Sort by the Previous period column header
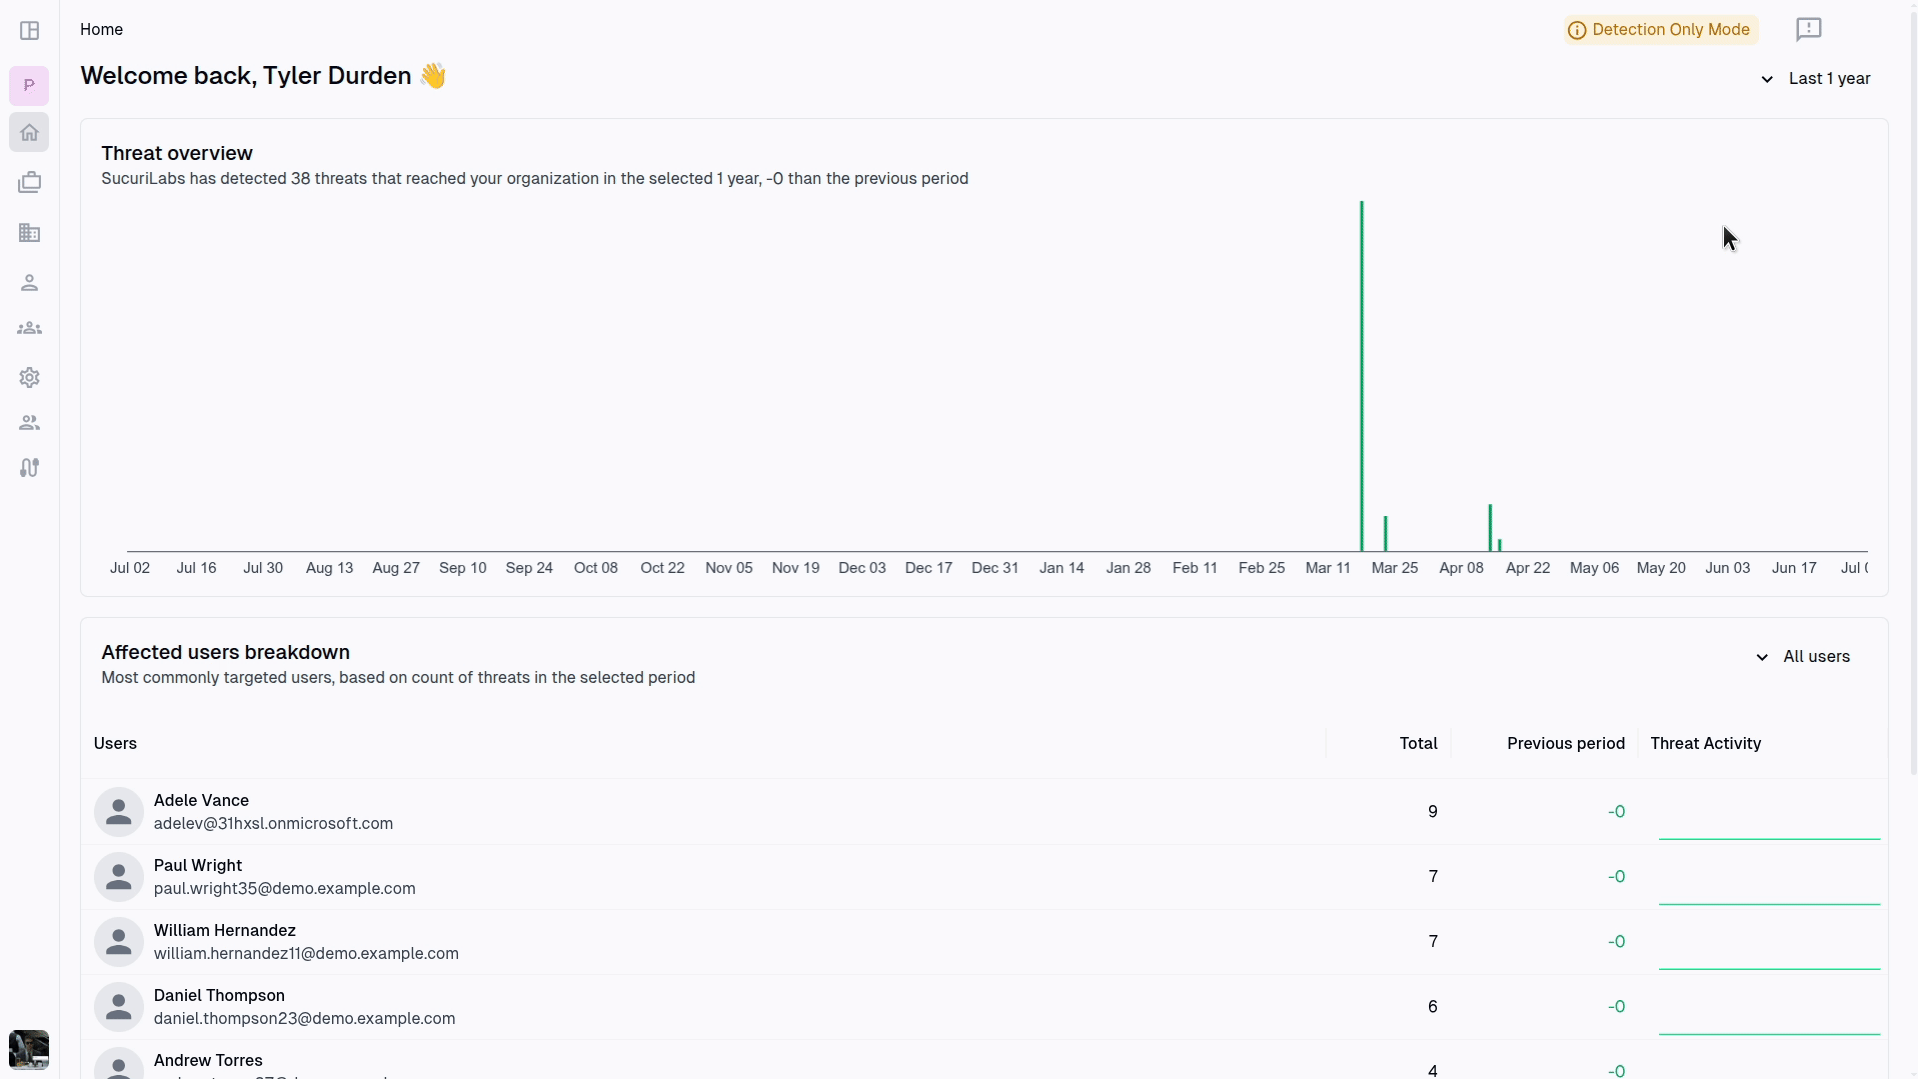Image resolution: width=1918 pixels, height=1079 pixels. (x=1565, y=743)
